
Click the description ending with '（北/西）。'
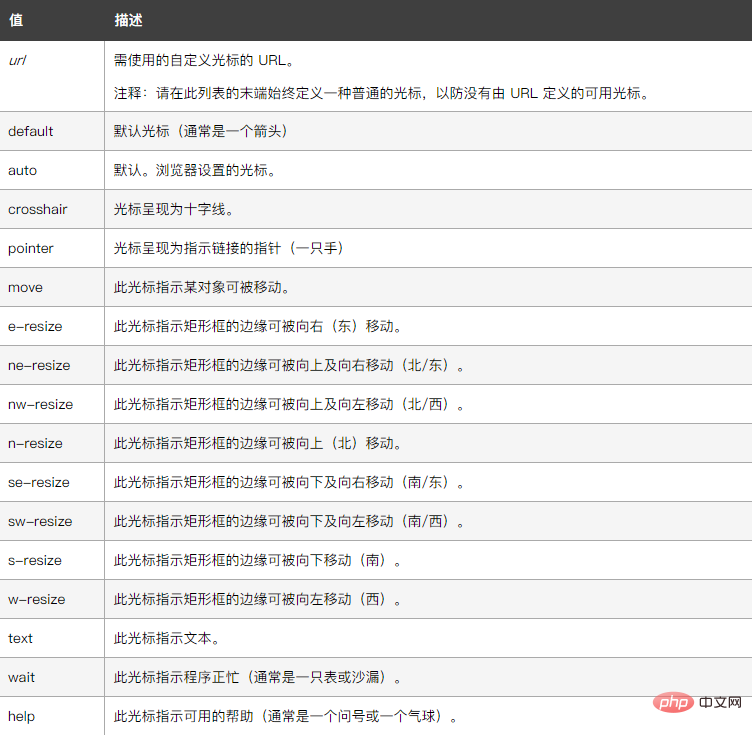pyautogui.click(x=289, y=404)
